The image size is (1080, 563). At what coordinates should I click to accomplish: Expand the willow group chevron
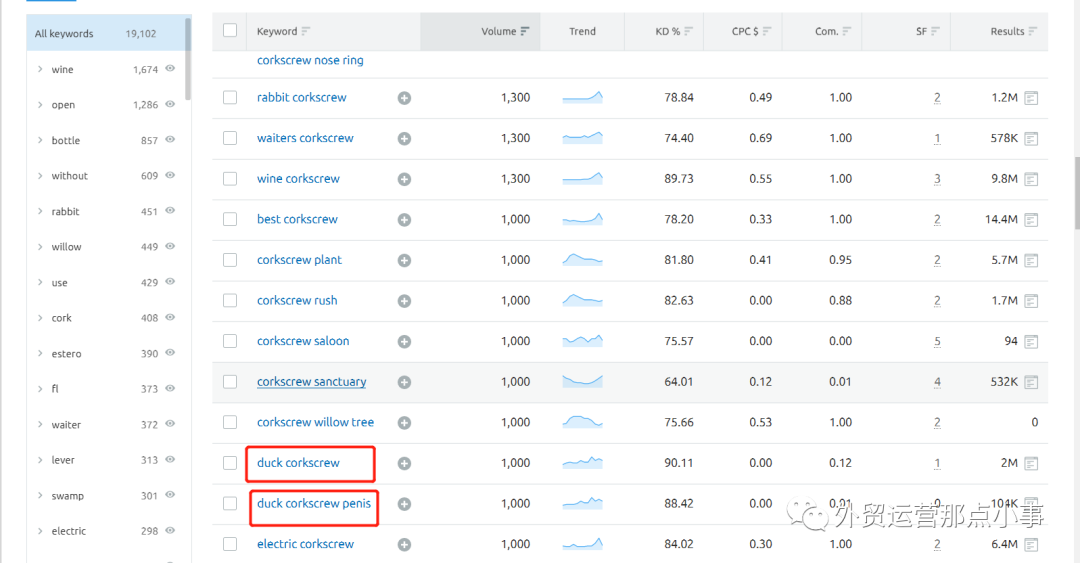click(x=40, y=247)
